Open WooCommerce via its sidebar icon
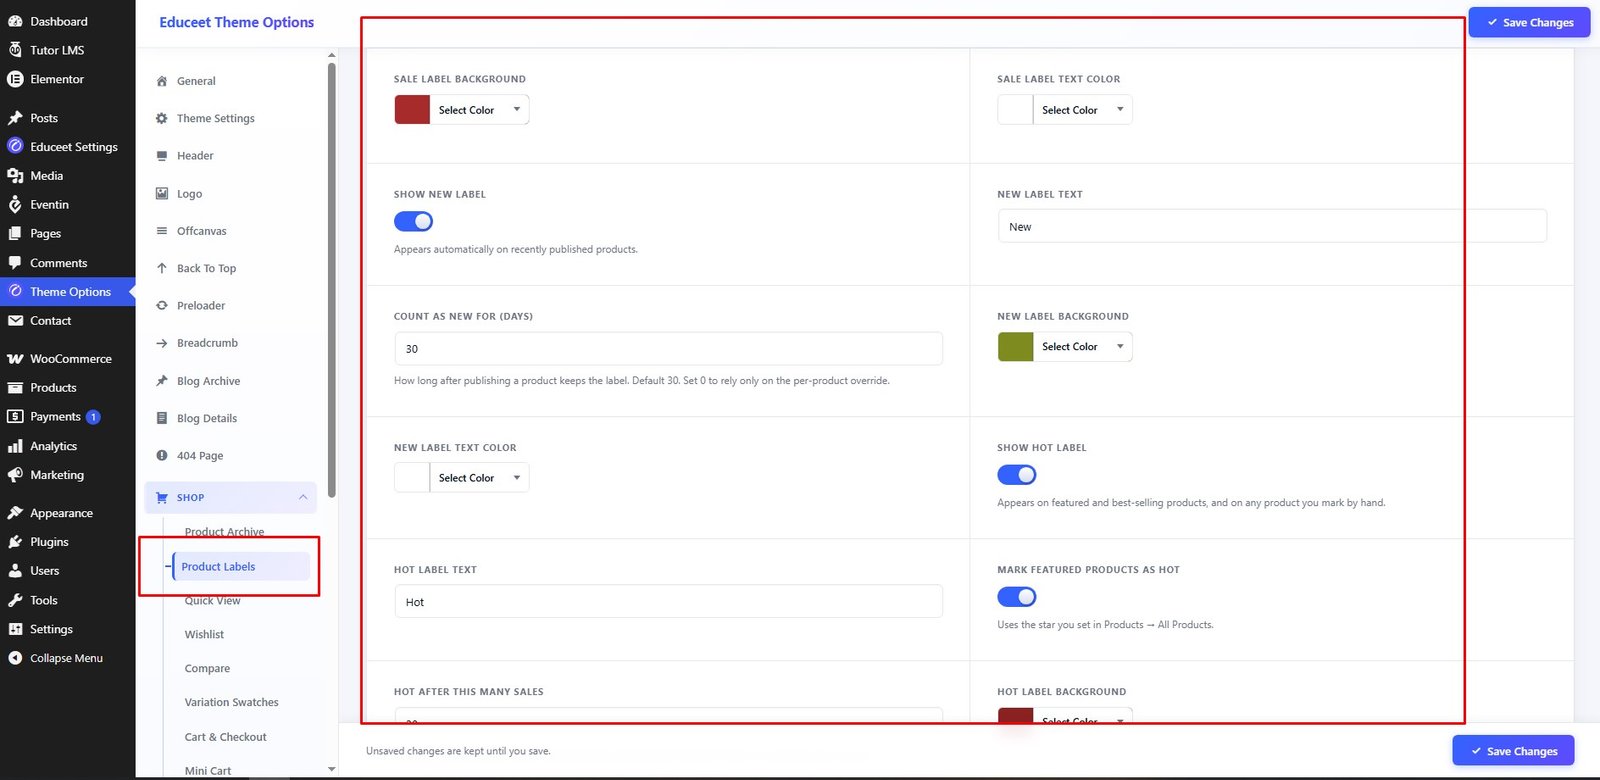 tap(15, 359)
